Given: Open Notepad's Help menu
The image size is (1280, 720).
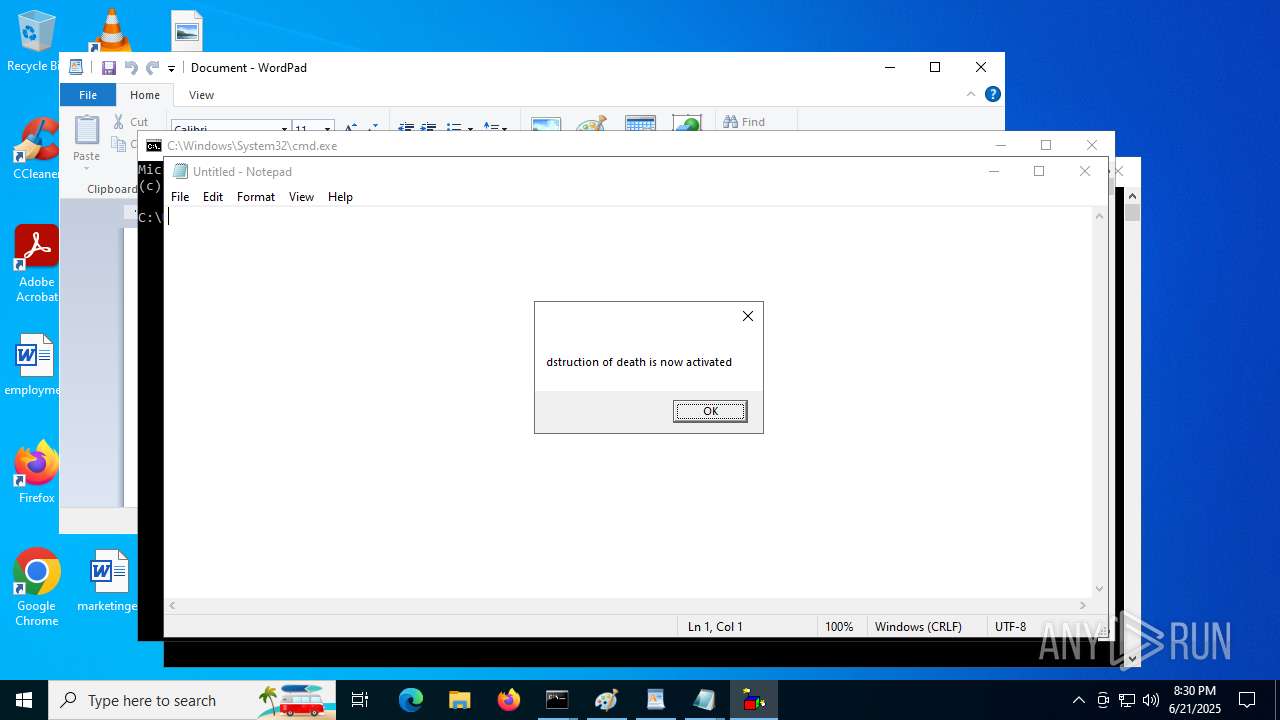Looking at the screenshot, I should tap(340, 197).
